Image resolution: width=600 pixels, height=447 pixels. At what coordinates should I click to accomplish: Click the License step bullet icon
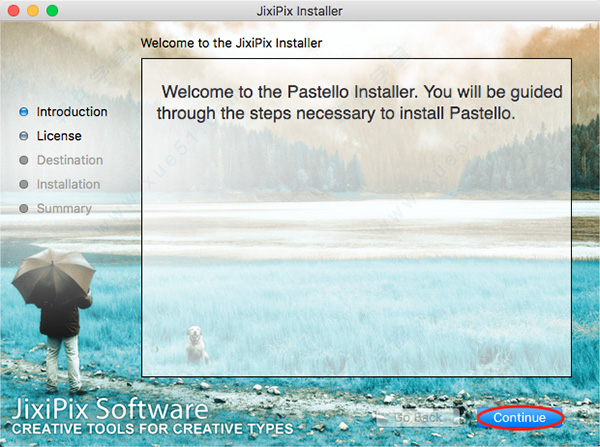[24, 136]
